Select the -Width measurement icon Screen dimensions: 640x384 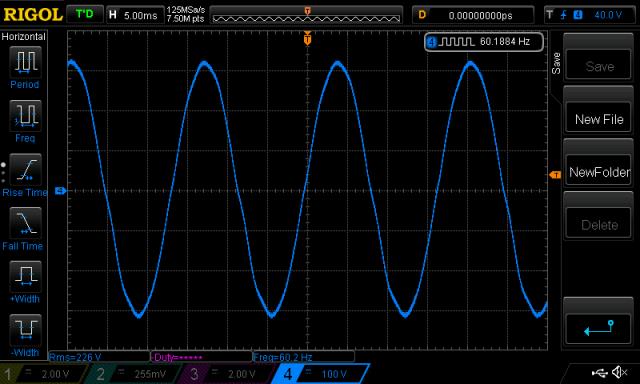pyautogui.click(x=25, y=330)
